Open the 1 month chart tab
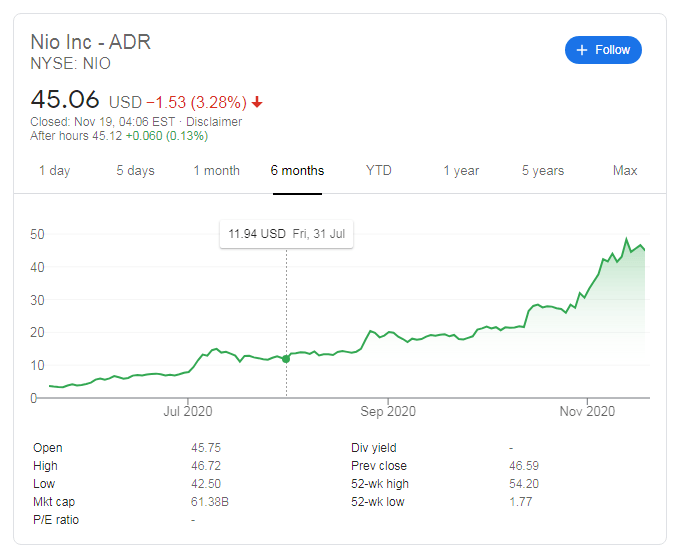The image size is (682, 549). coord(217,171)
